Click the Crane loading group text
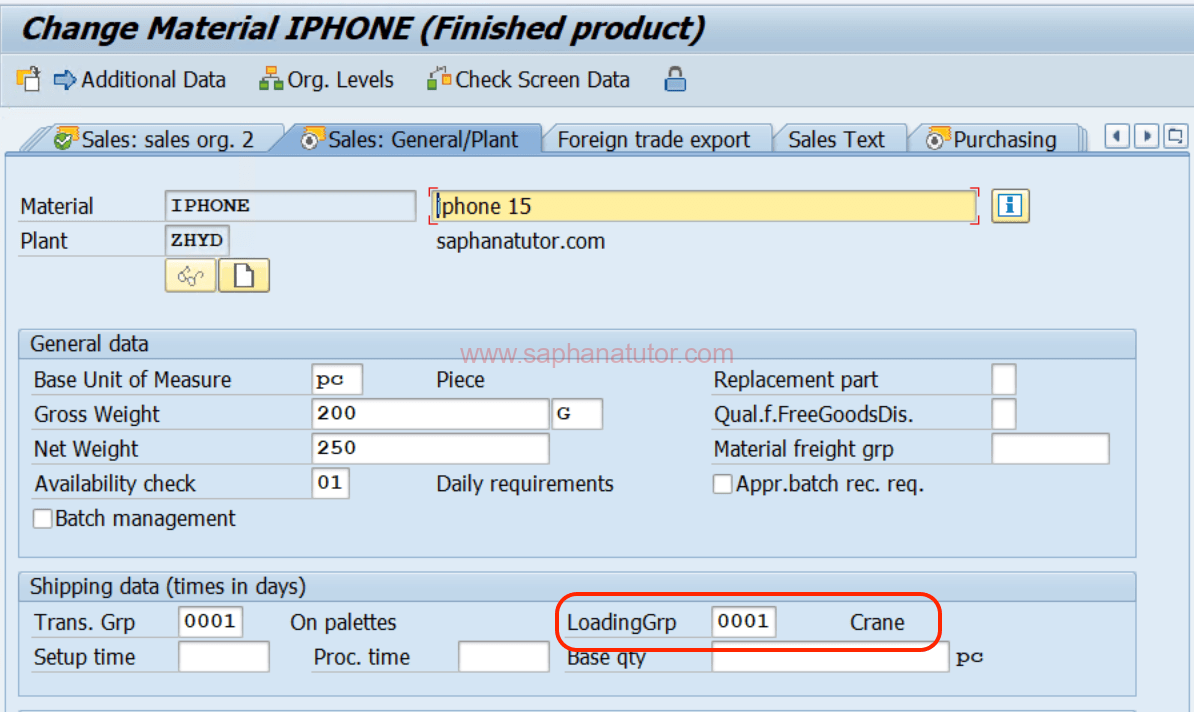 [x=876, y=622]
